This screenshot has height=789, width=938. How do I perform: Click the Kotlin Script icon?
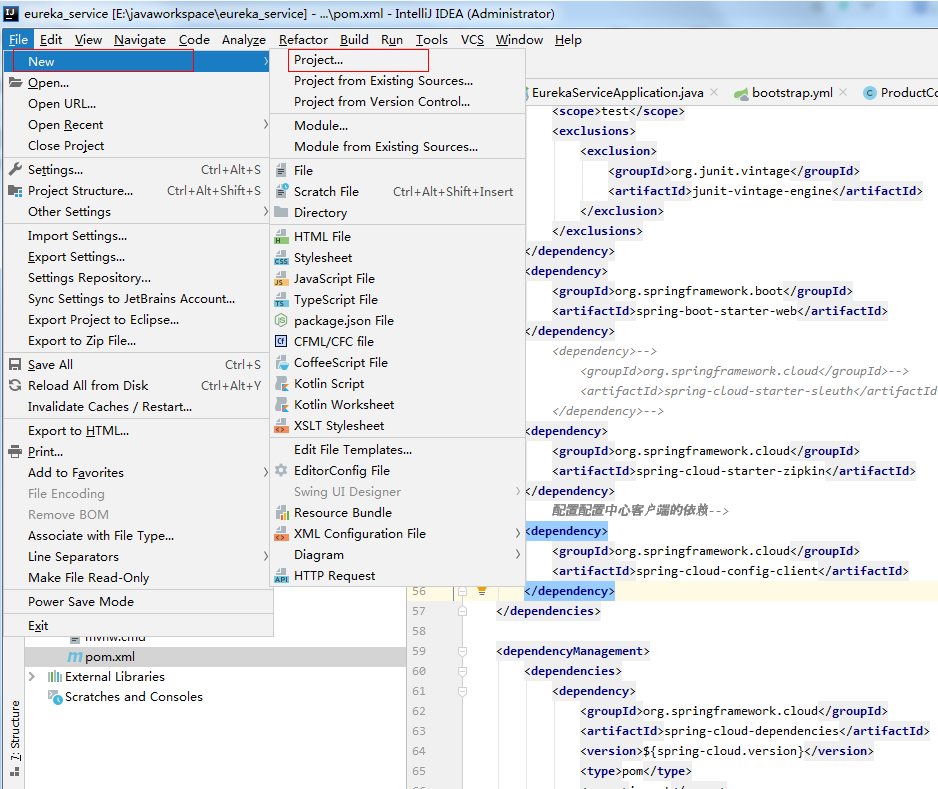(x=281, y=383)
